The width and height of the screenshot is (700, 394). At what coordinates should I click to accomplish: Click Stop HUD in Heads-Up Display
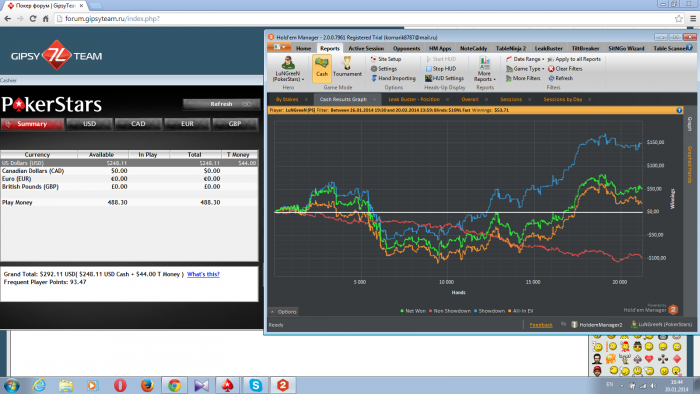[441, 69]
